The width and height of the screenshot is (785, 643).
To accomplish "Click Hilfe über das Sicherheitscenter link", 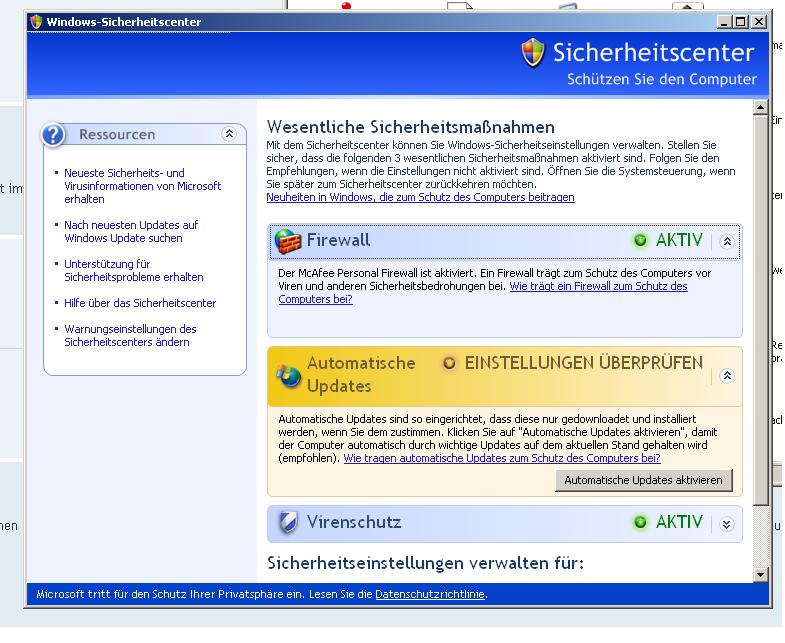I will [x=140, y=303].
